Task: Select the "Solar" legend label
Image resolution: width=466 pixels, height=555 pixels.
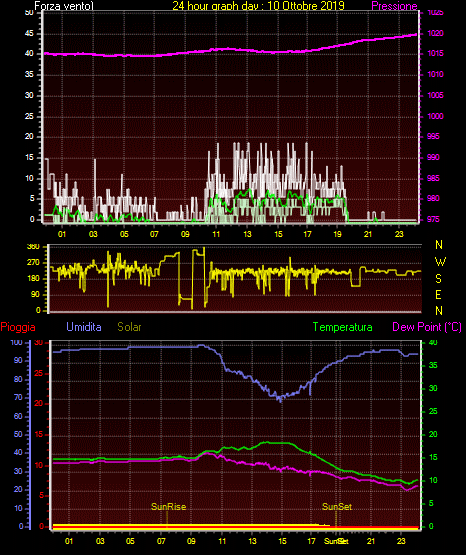Action: [129, 327]
